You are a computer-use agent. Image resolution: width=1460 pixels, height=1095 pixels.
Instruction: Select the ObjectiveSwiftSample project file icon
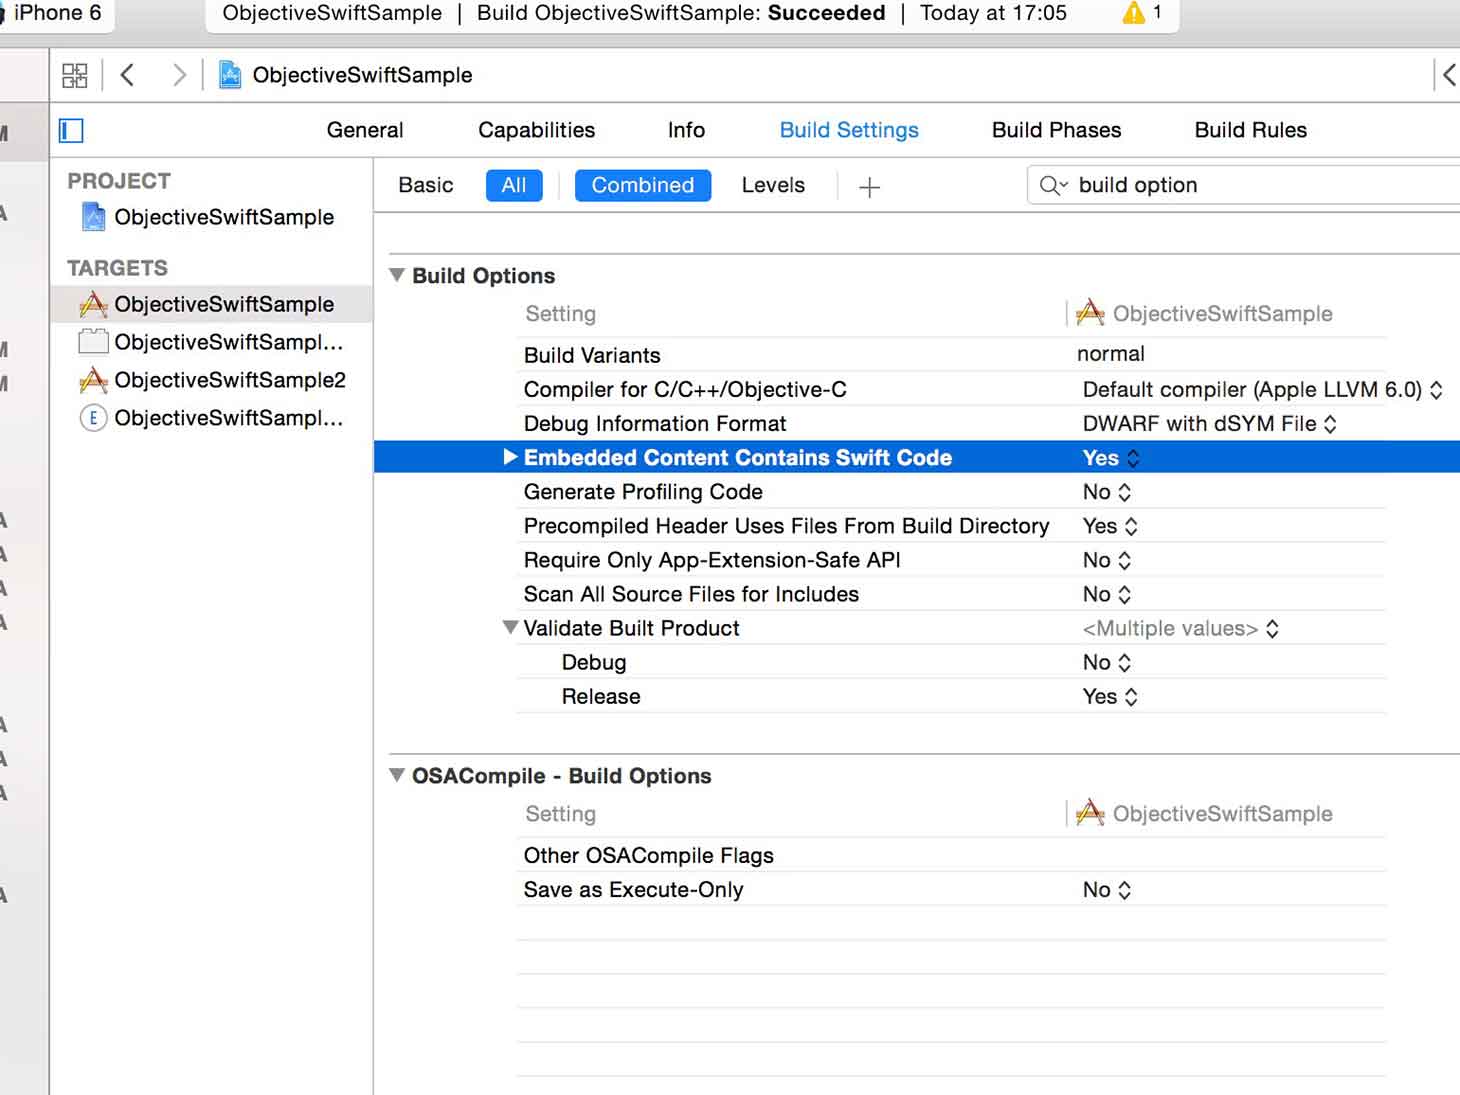point(93,217)
